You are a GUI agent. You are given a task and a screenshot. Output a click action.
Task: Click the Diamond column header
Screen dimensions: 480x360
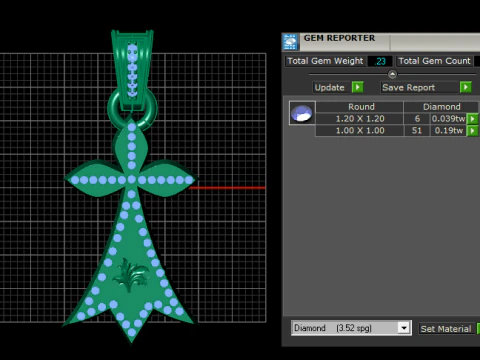441,107
